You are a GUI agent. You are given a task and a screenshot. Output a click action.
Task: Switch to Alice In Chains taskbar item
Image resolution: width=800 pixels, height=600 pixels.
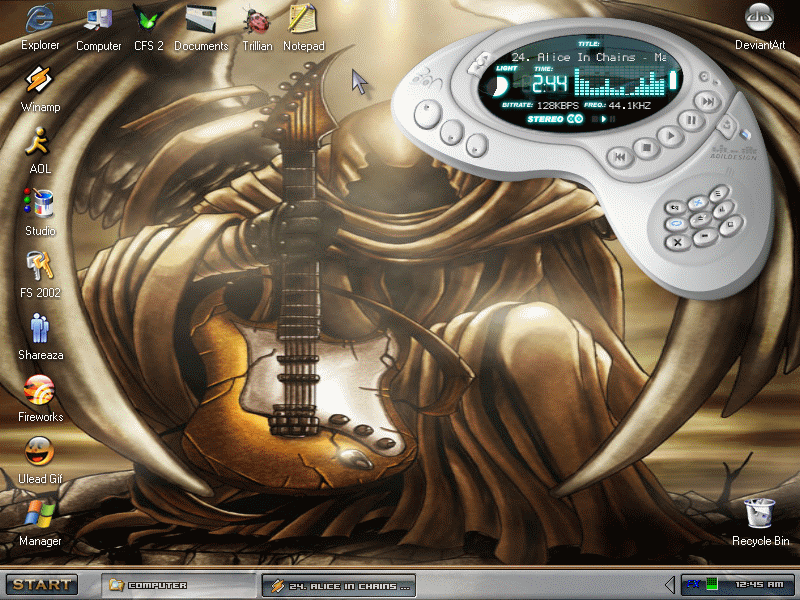click(339, 586)
